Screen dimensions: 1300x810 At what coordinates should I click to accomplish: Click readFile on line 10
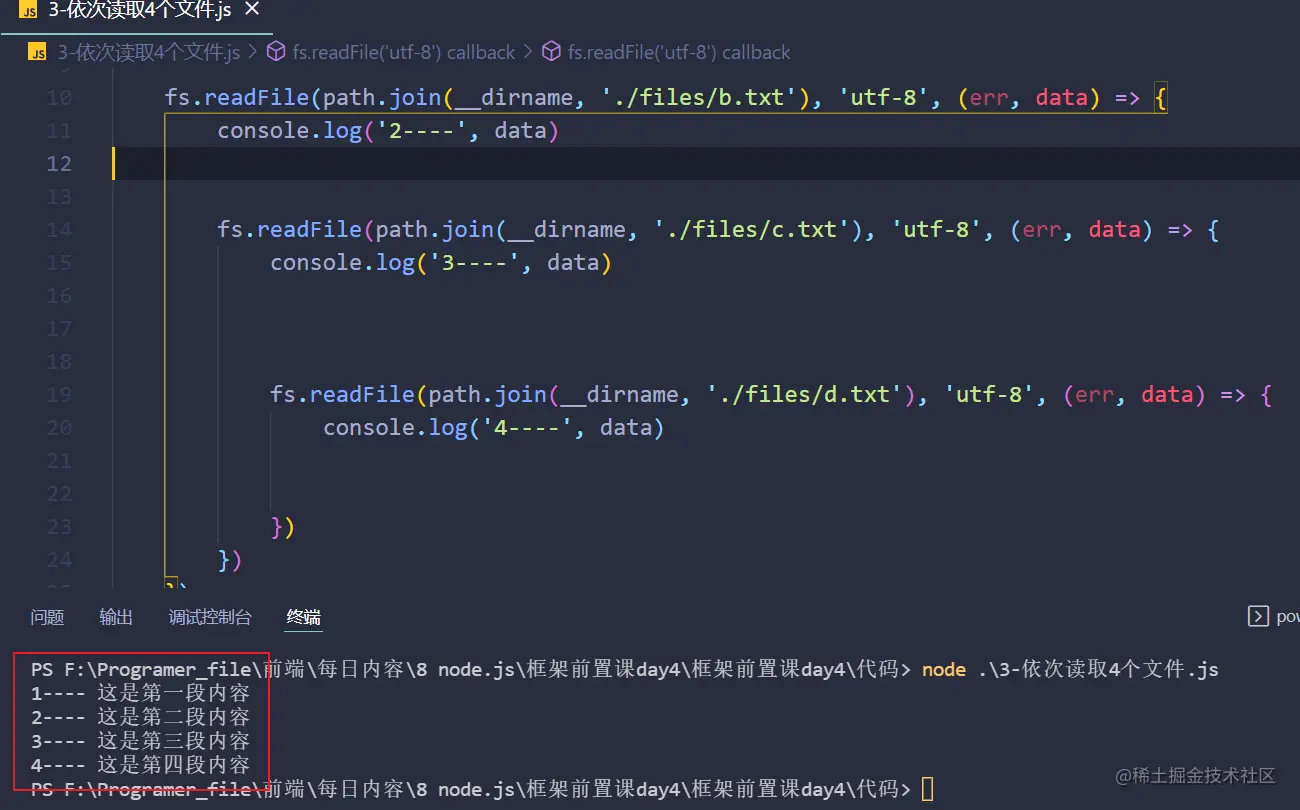coord(257,98)
